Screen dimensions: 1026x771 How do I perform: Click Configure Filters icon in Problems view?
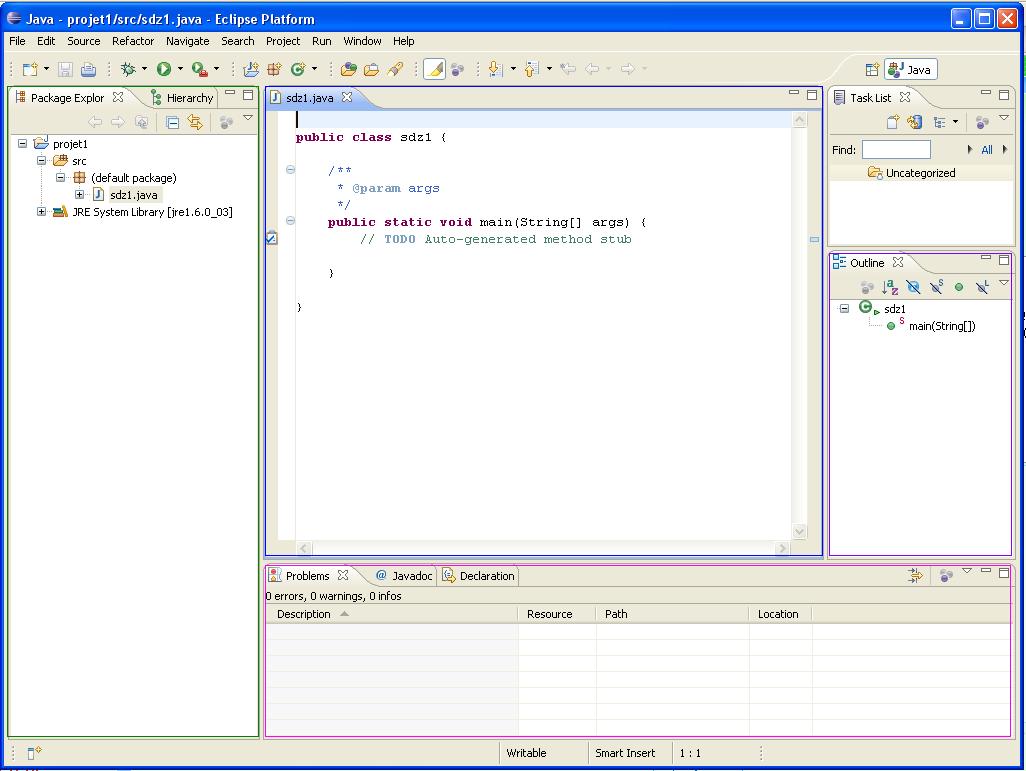[915, 576]
